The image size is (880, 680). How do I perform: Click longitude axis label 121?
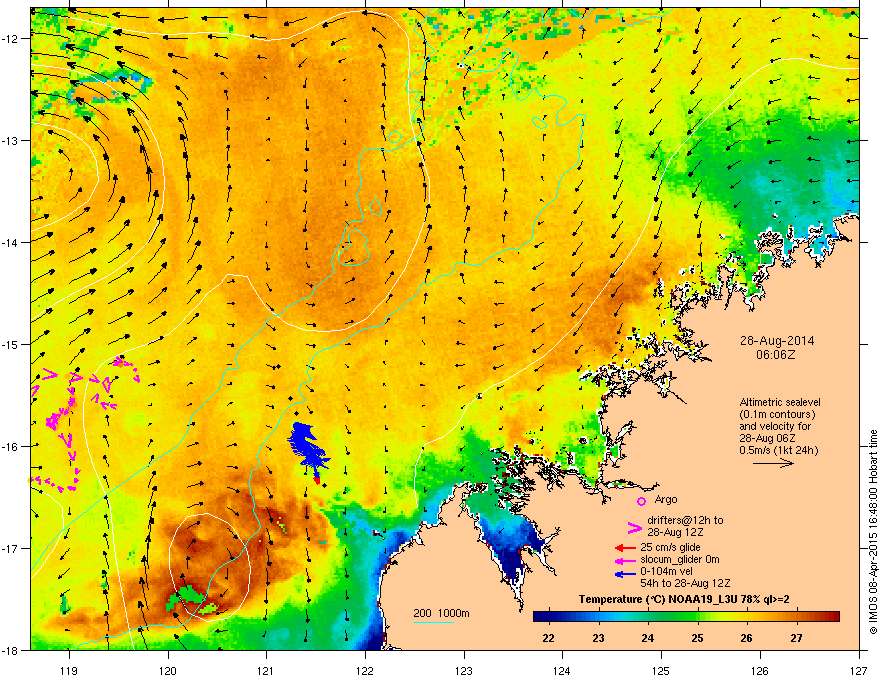click(266, 670)
